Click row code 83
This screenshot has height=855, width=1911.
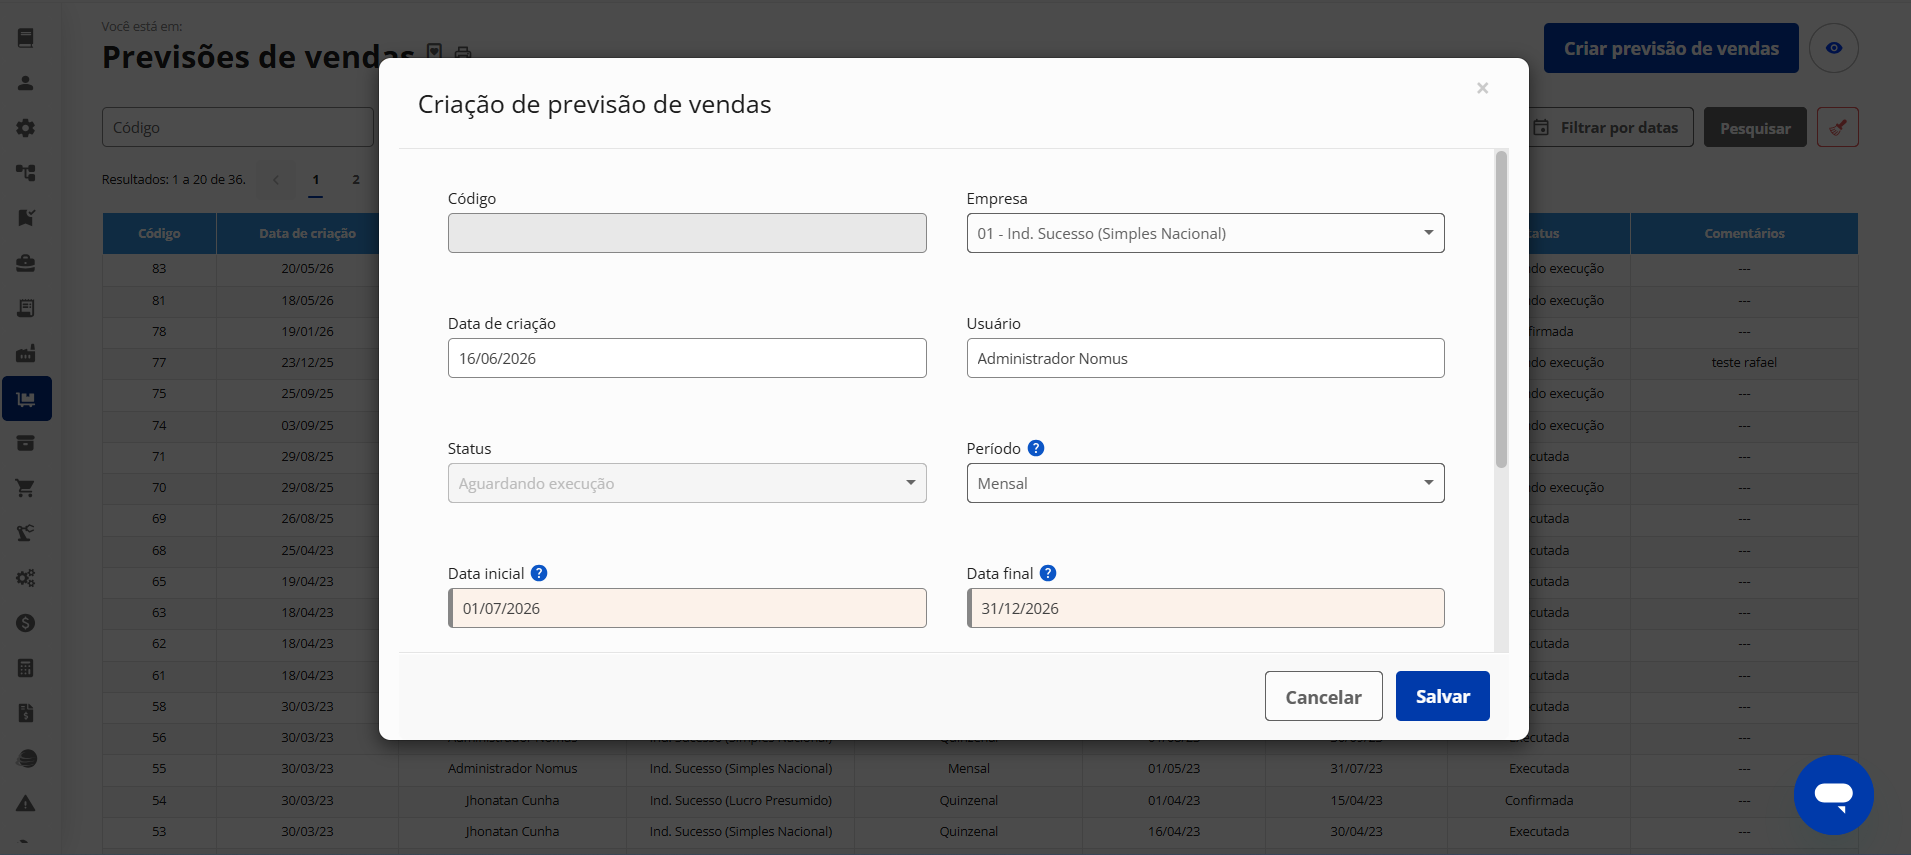(159, 268)
